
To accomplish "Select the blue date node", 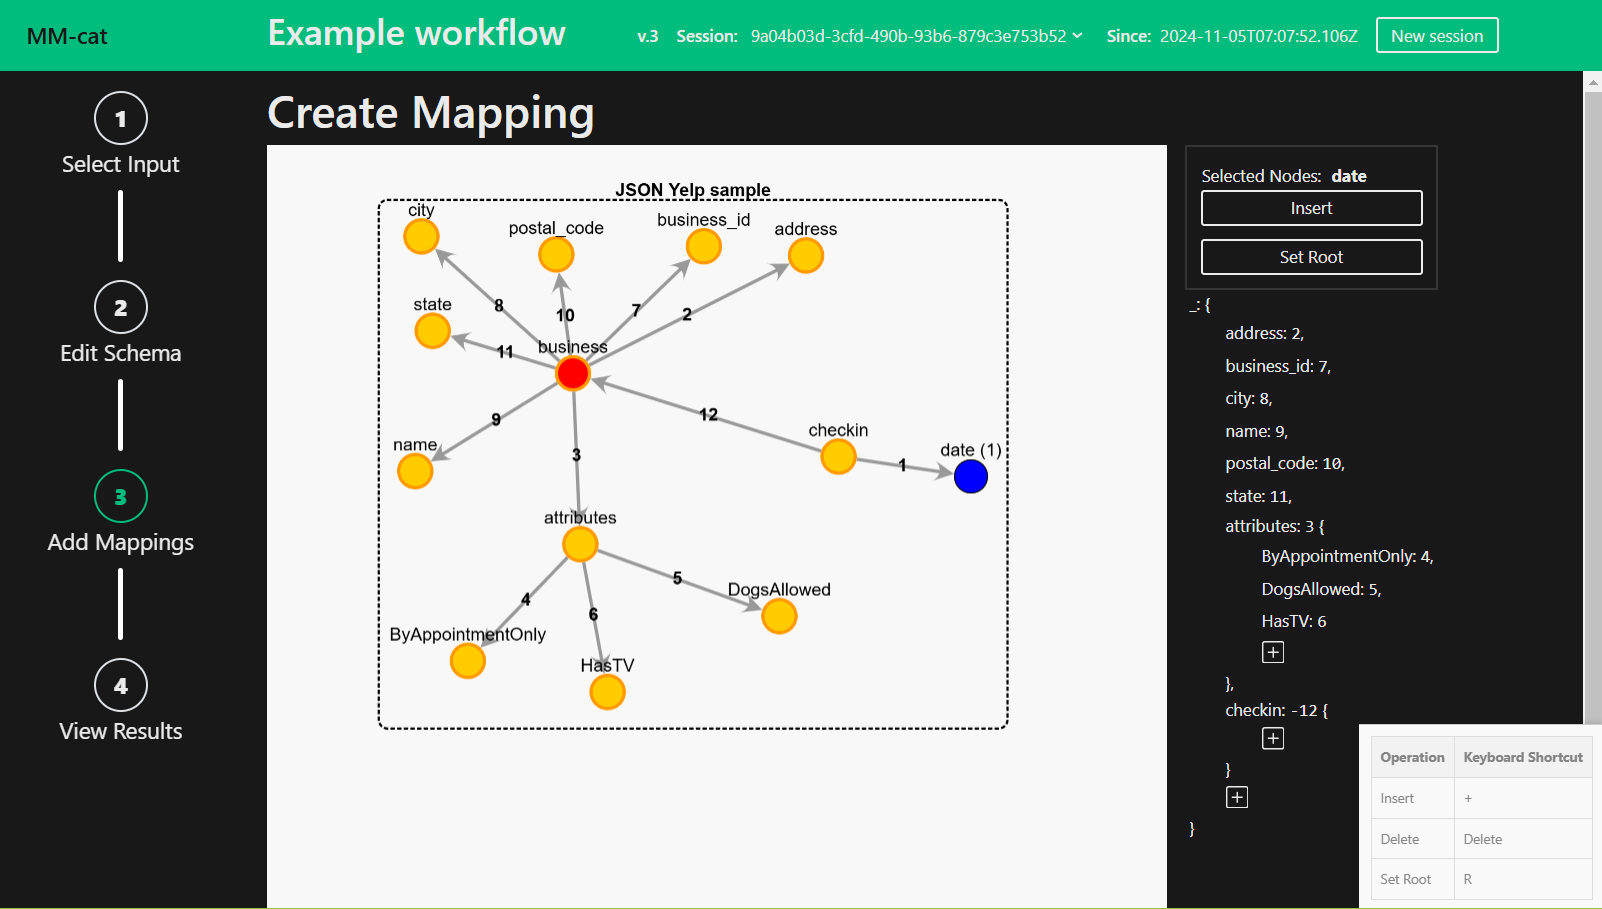I will coord(971,476).
